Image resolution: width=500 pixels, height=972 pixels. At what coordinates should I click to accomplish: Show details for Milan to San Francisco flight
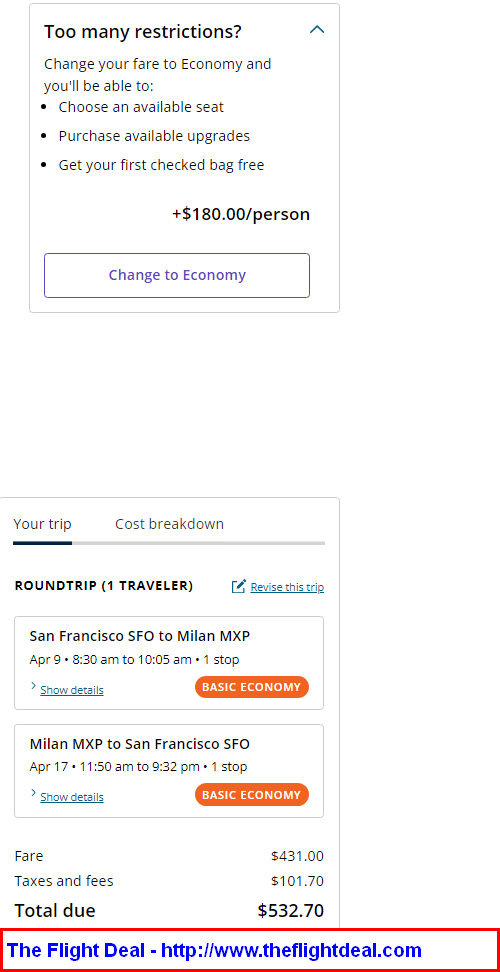coord(72,797)
